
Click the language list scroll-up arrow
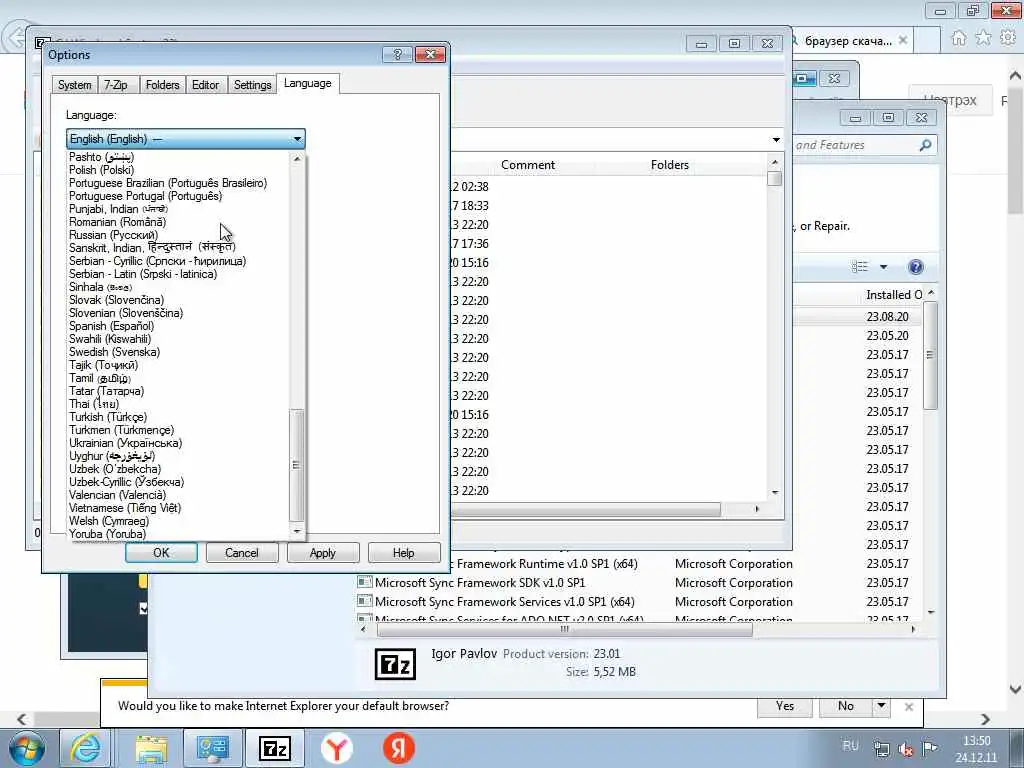click(x=297, y=159)
